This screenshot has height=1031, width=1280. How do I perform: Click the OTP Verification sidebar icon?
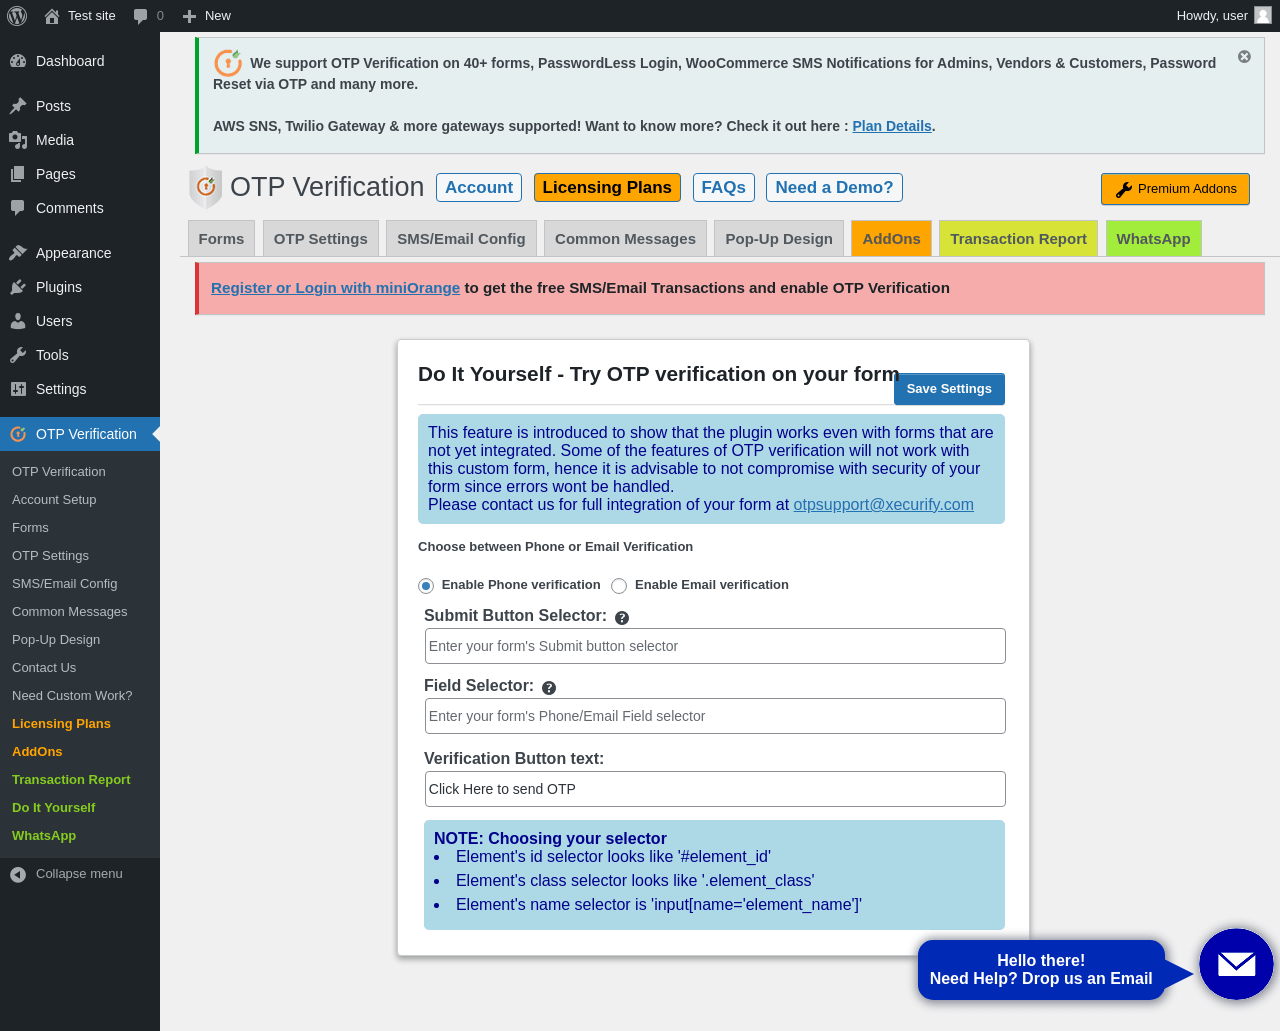coord(18,434)
